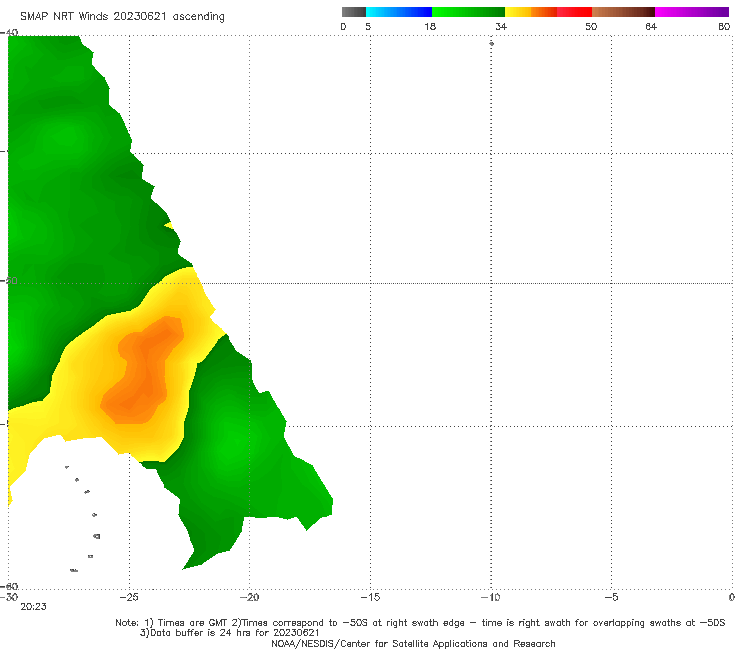Click the longitude axis label '-25'
This screenshot has height=650, width=740.
[129, 597]
